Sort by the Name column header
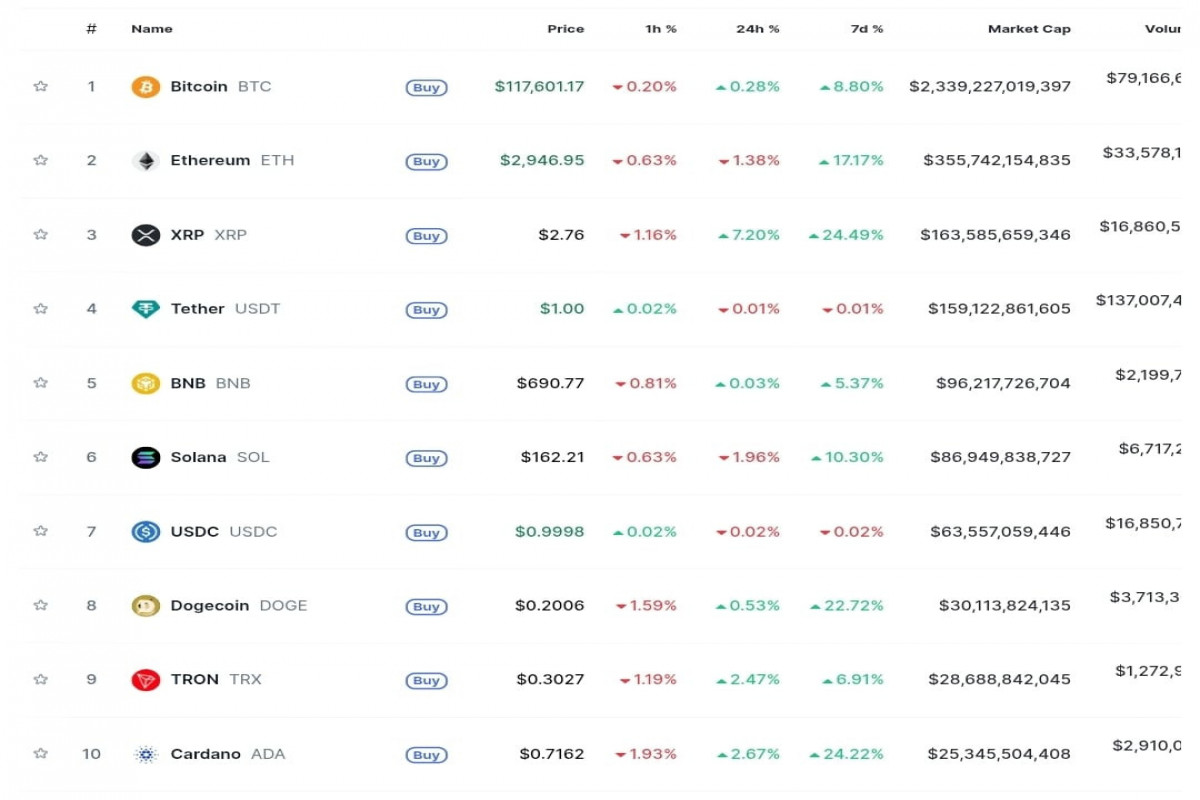This screenshot has width=1200, height=800. [x=152, y=29]
